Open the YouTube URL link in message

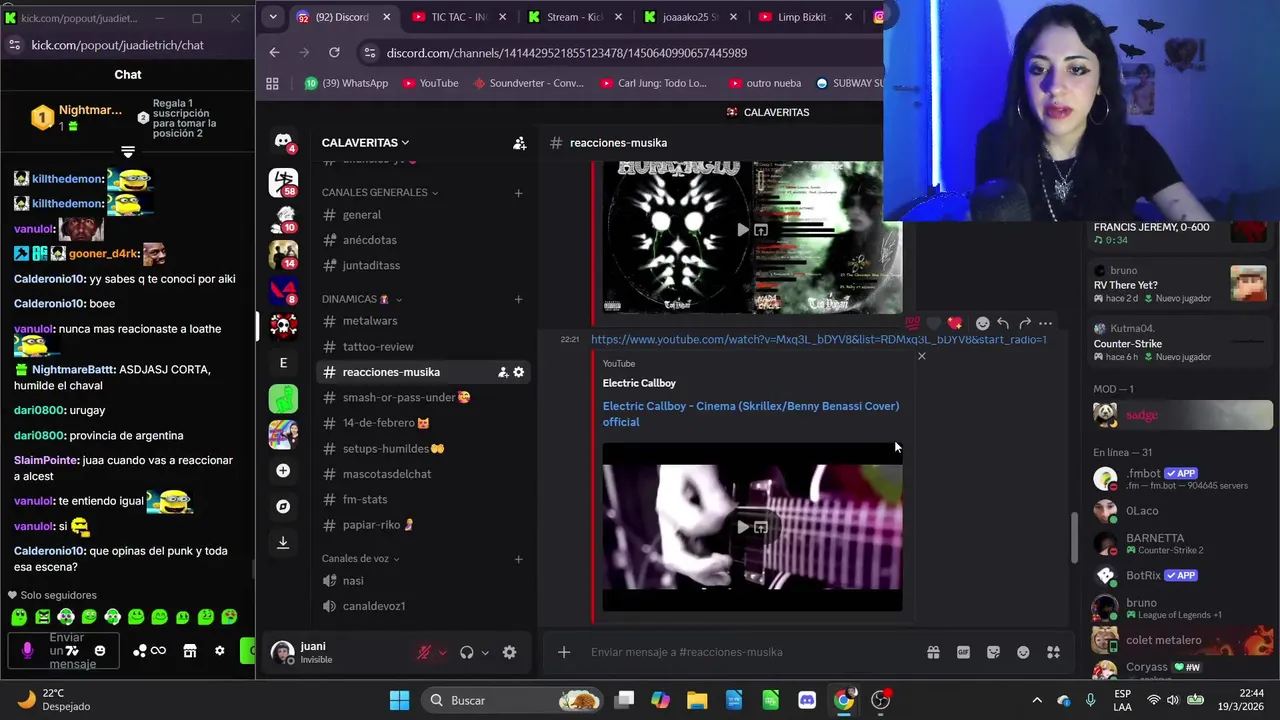pyautogui.click(x=819, y=340)
